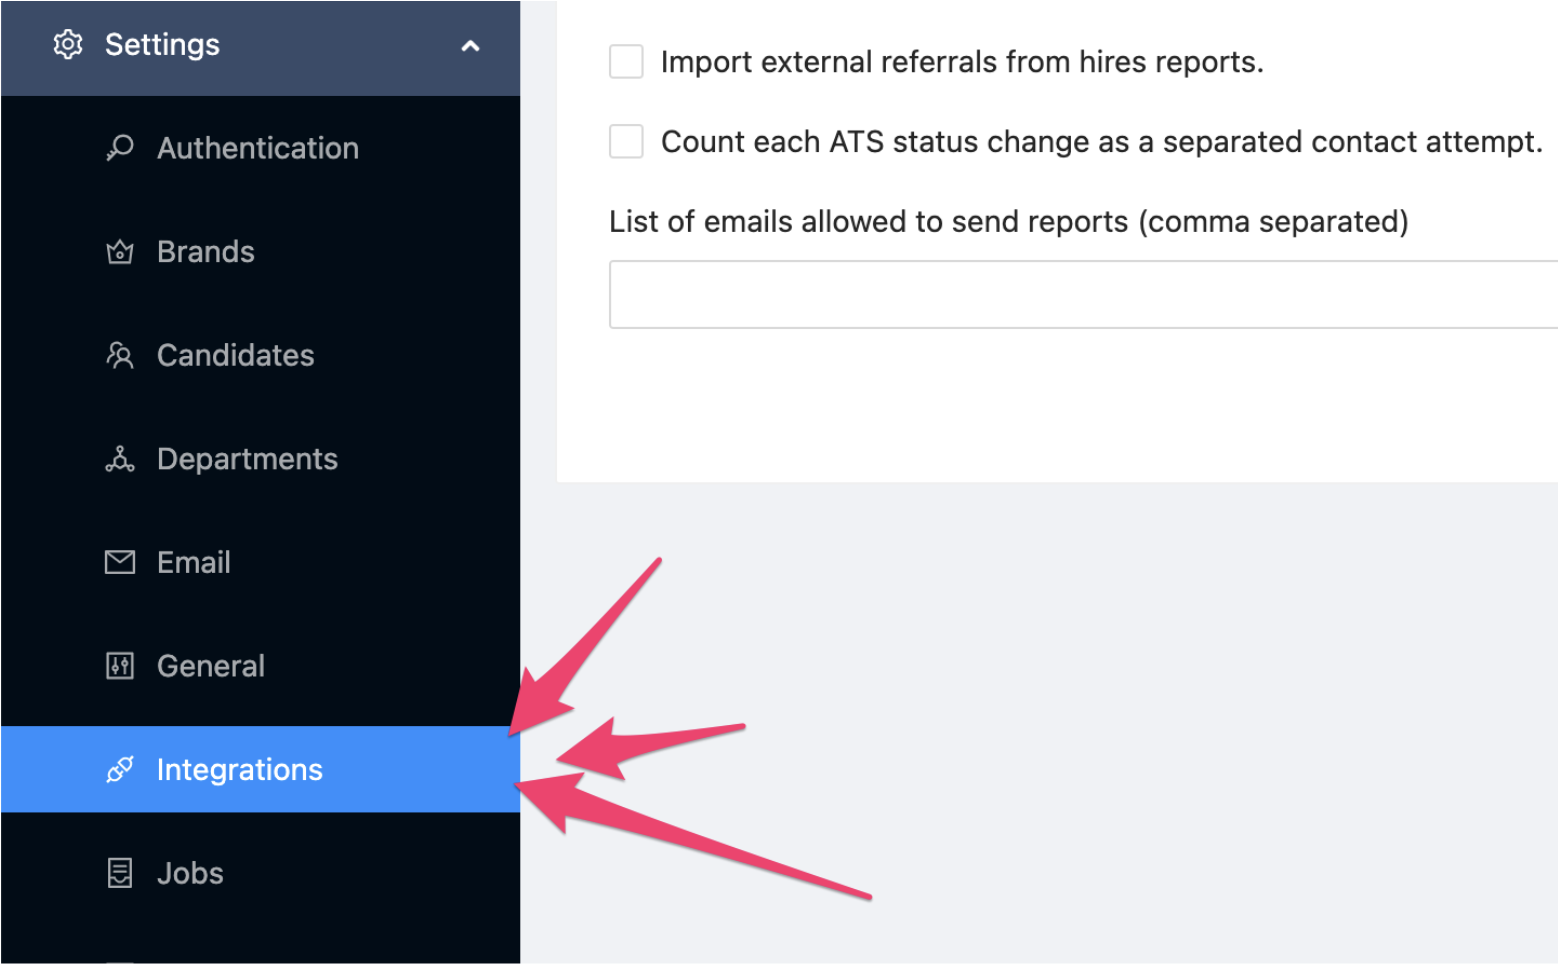1558x964 pixels.
Task: Click the Departments hierarchy icon
Action: 120,459
